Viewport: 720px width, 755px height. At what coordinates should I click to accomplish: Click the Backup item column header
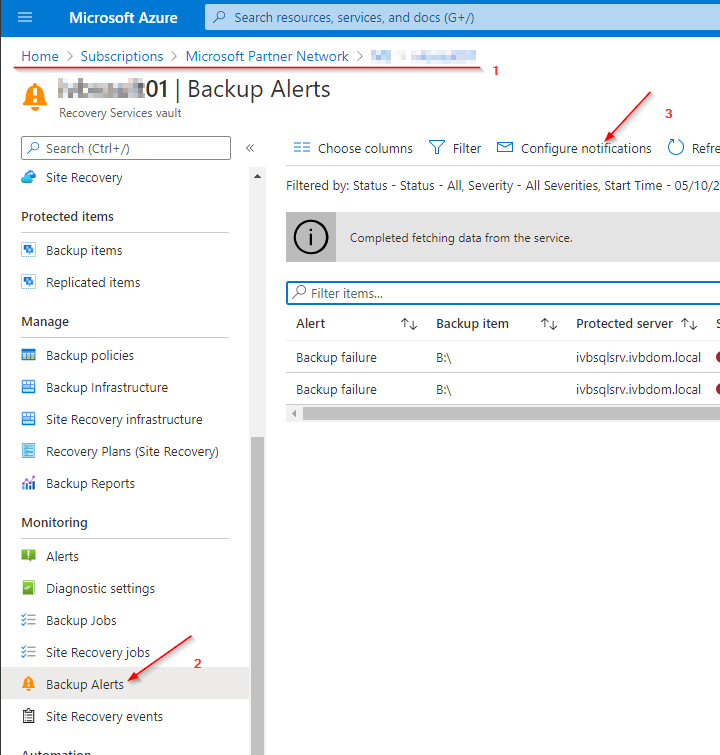(x=472, y=324)
